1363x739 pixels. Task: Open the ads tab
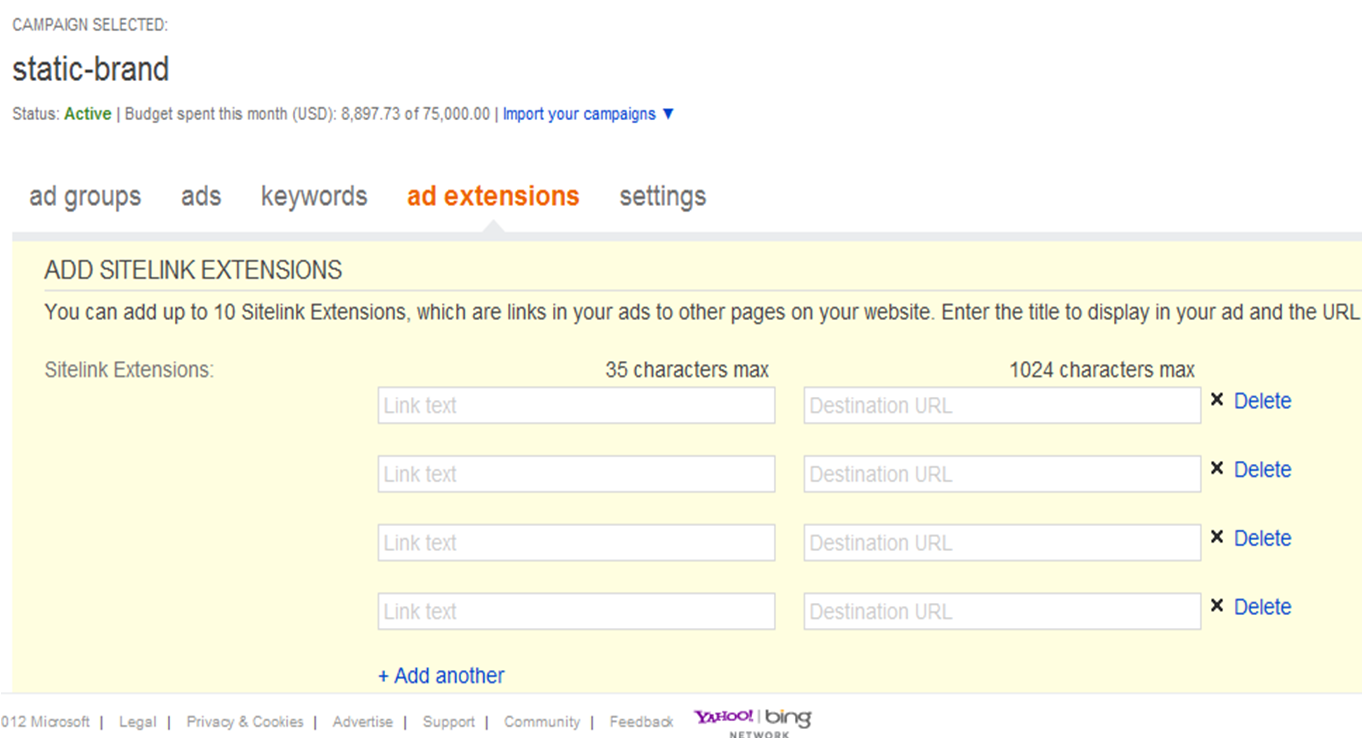pos(201,197)
